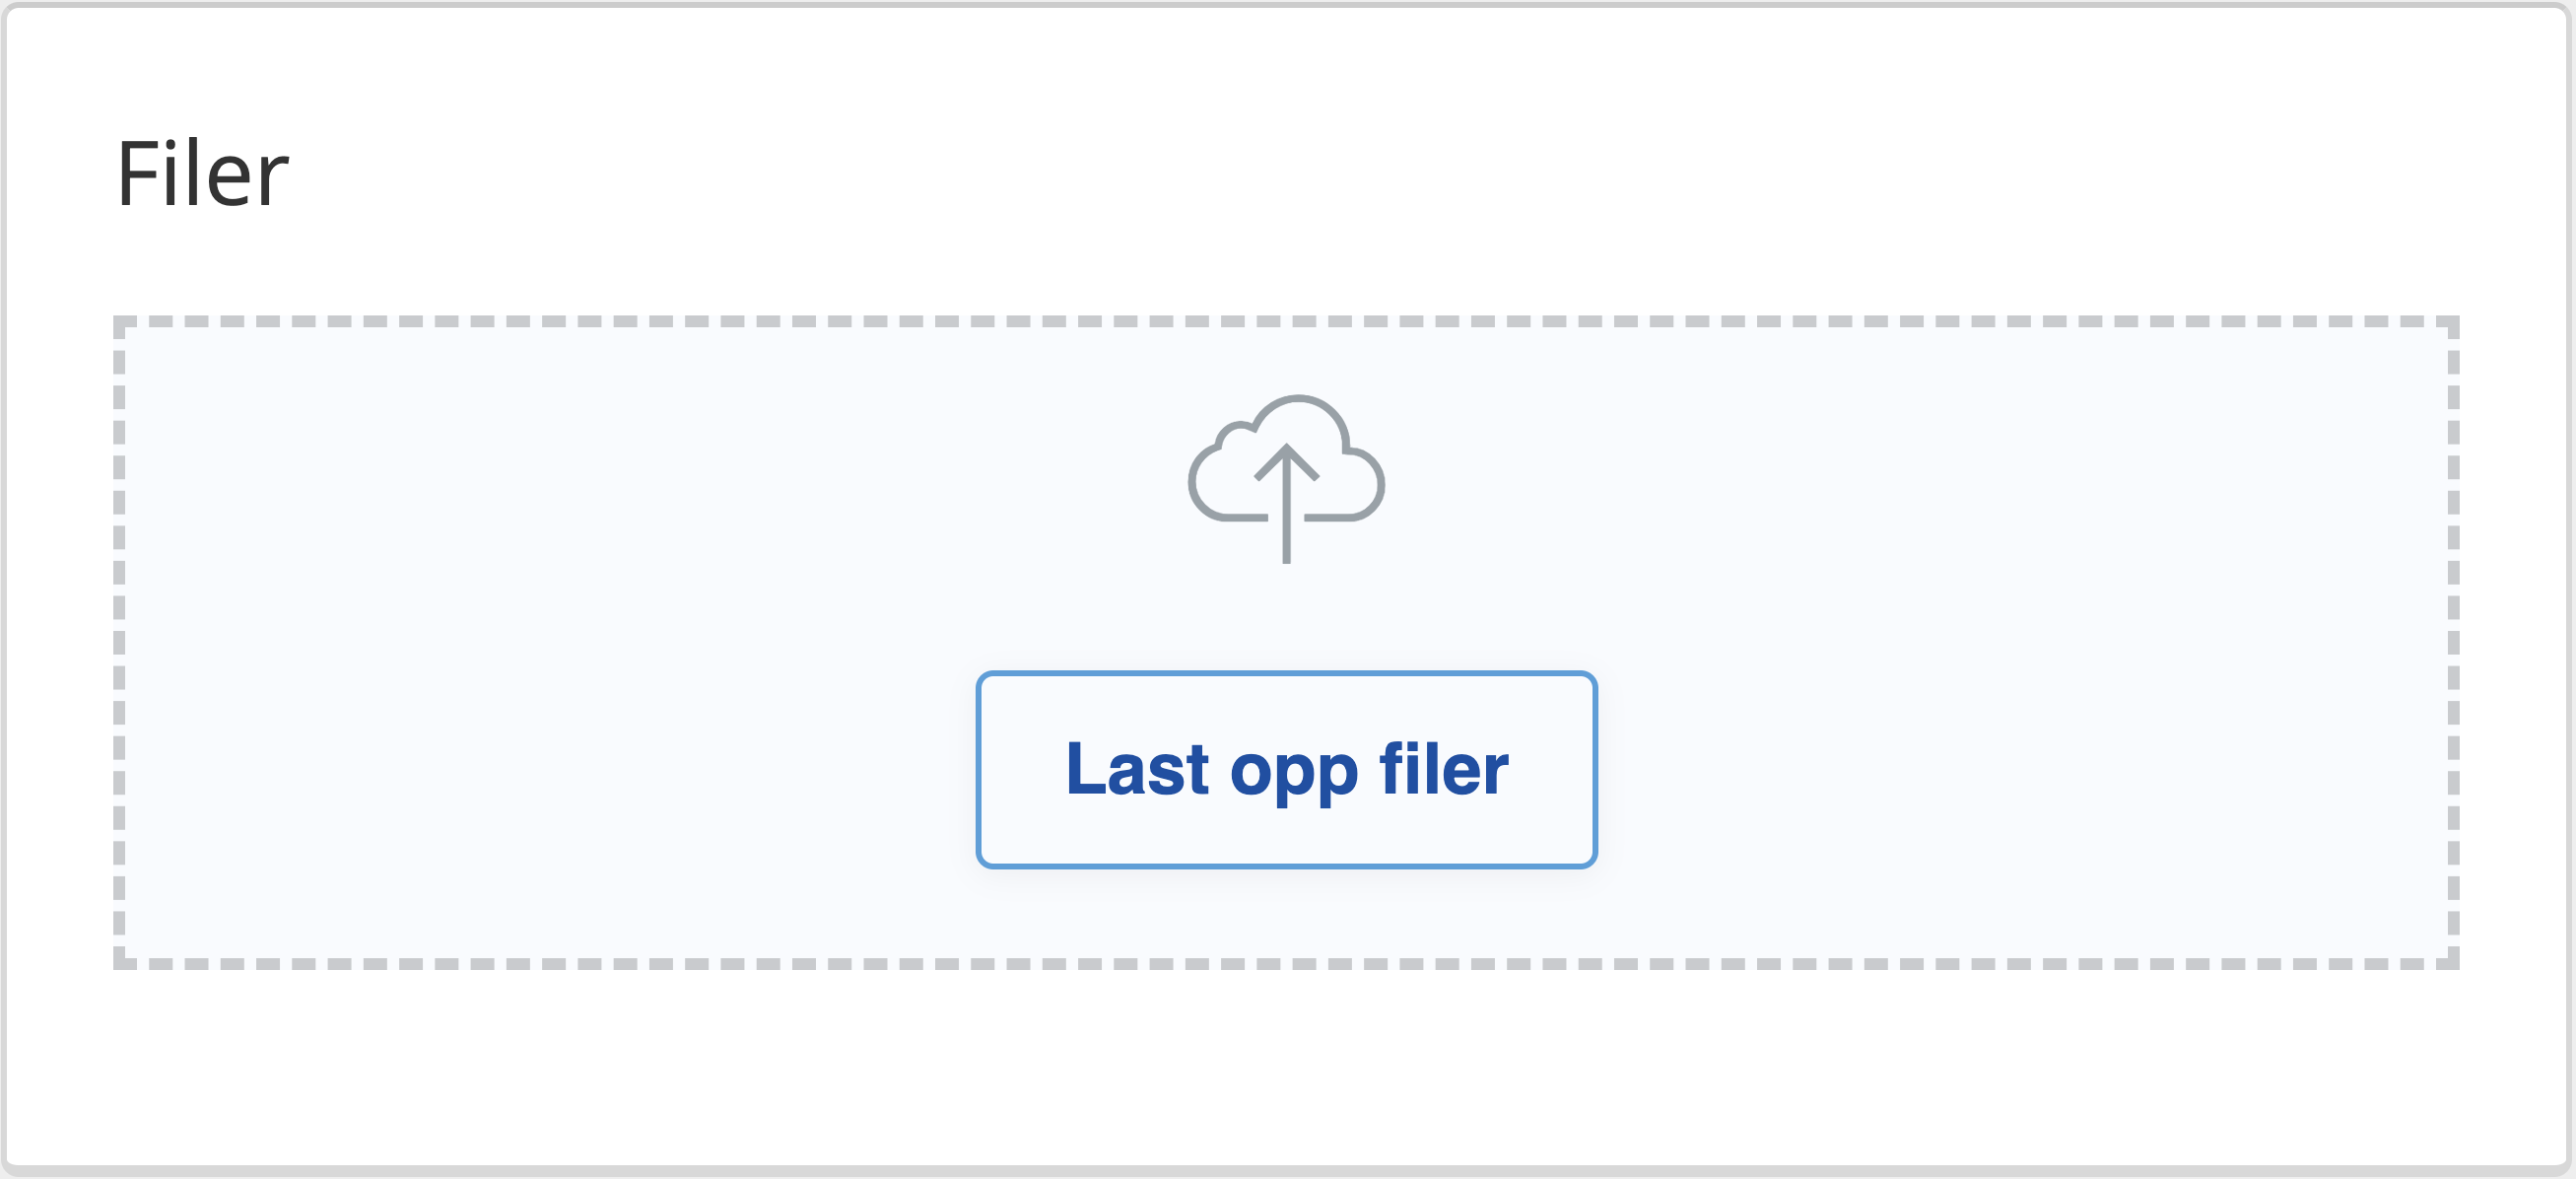Image resolution: width=2576 pixels, height=1179 pixels.
Task: Click the "Last opp filer" button
Action: click(1286, 769)
